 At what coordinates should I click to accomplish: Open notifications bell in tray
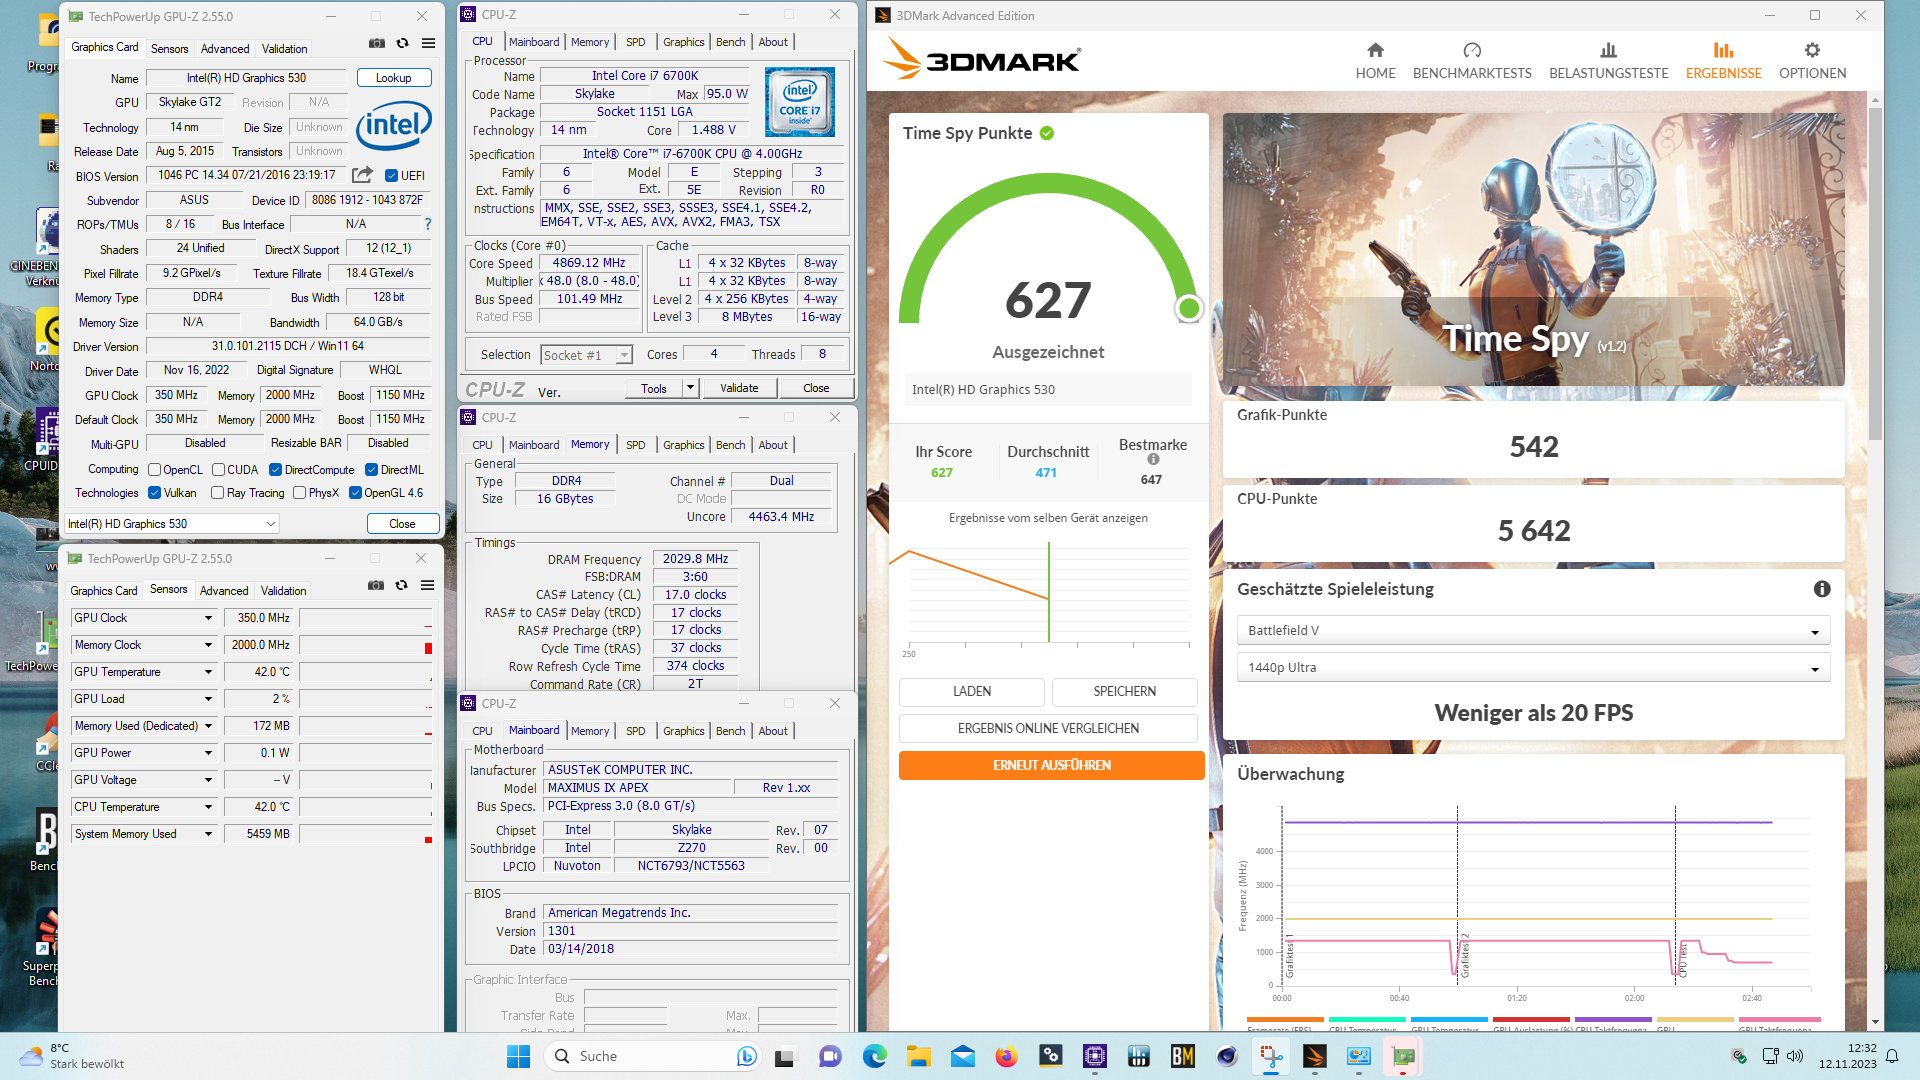(x=1892, y=1056)
